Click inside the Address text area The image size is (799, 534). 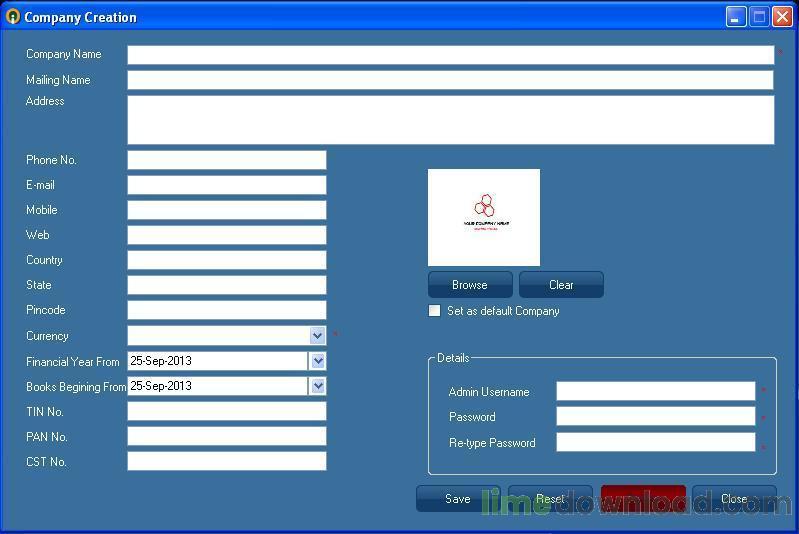[x=451, y=120]
